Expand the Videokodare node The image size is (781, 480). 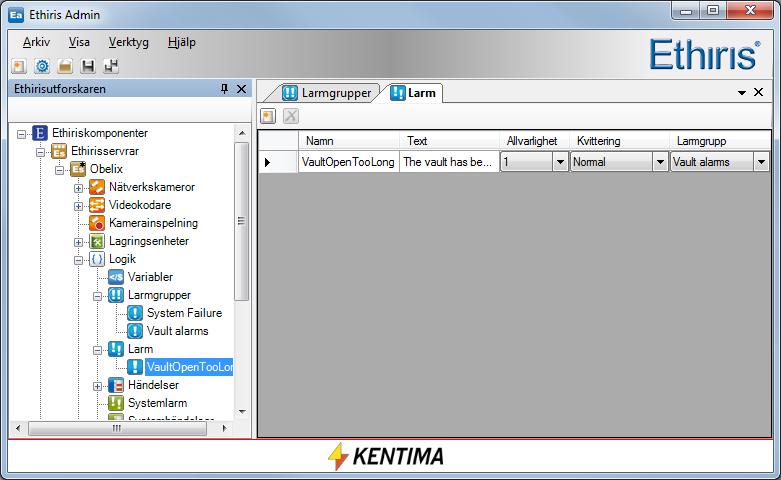[78, 206]
